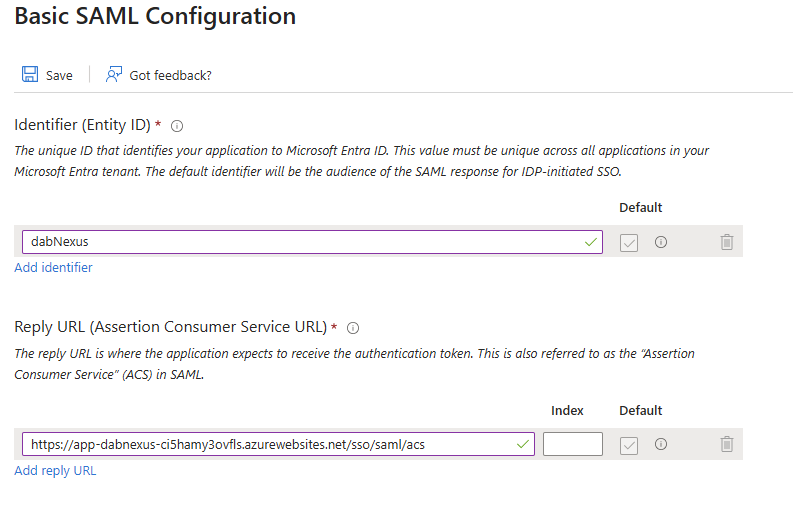Screen dimensions: 793x507
Task: Click the Basic SAML Configuration heading
Action: (155, 17)
